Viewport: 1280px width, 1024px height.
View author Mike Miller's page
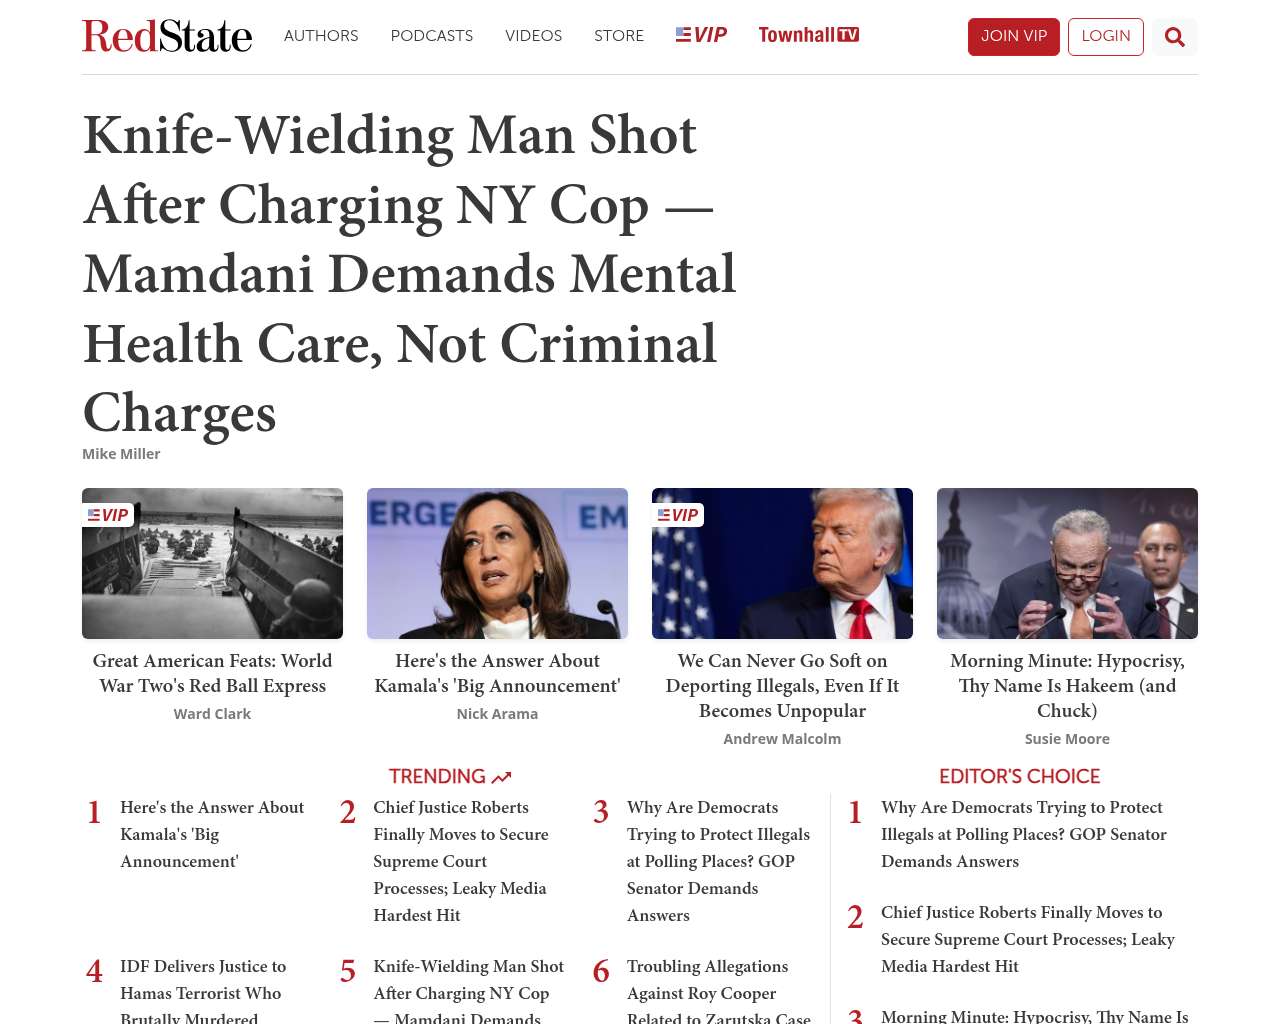tap(121, 454)
